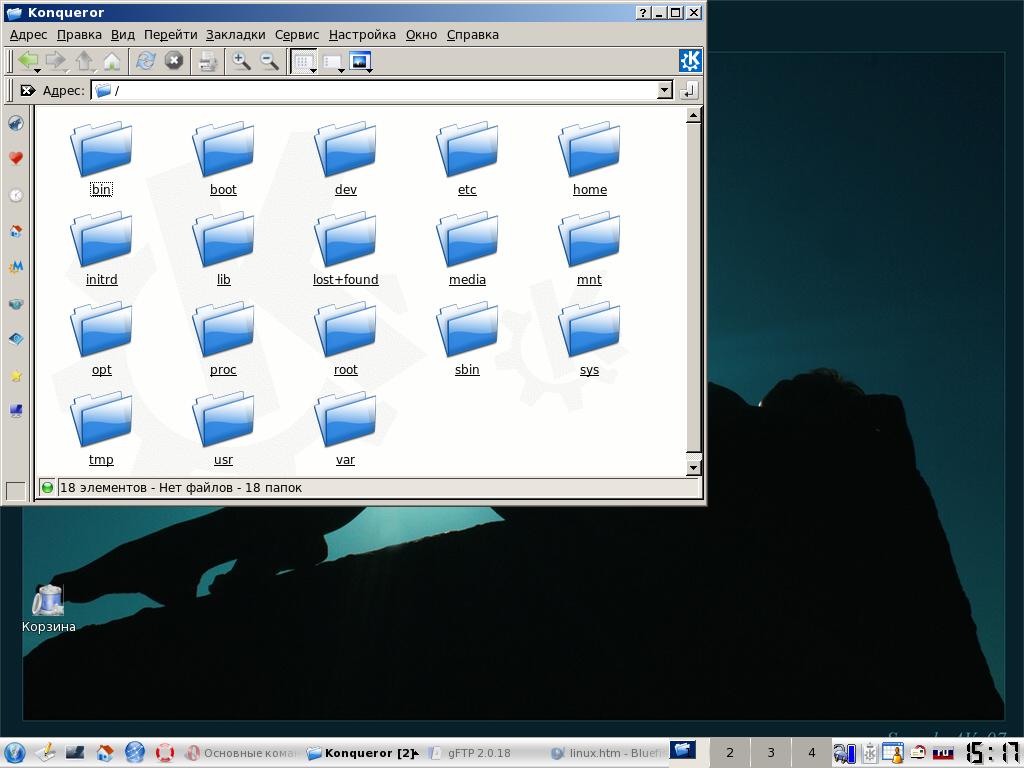Open the top sidebar tab with the grey-blue round icon

[16, 123]
